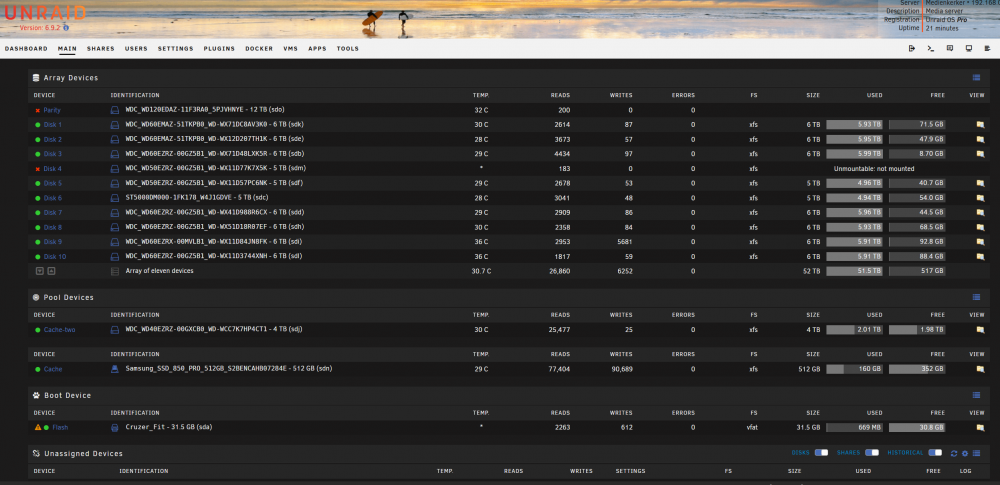Browse Cache-two pool via its folder icon

[x=980, y=330]
